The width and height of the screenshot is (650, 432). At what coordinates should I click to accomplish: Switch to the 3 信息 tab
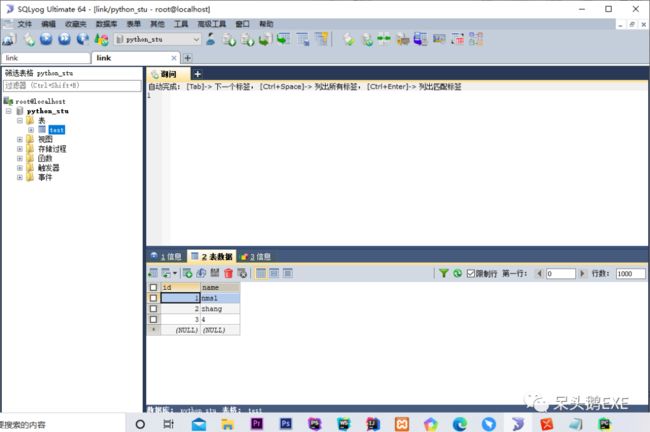click(x=256, y=257)
